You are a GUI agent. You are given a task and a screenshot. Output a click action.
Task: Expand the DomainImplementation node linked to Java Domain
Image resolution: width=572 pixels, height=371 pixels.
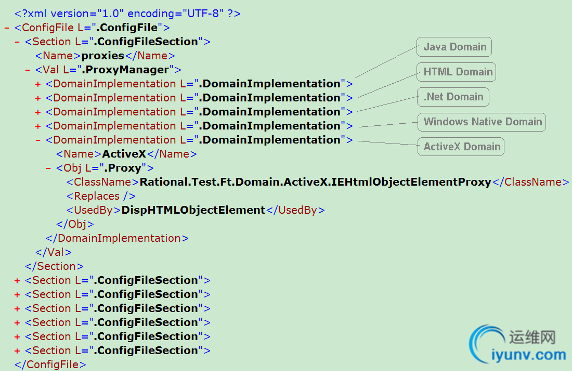[38, 84]
